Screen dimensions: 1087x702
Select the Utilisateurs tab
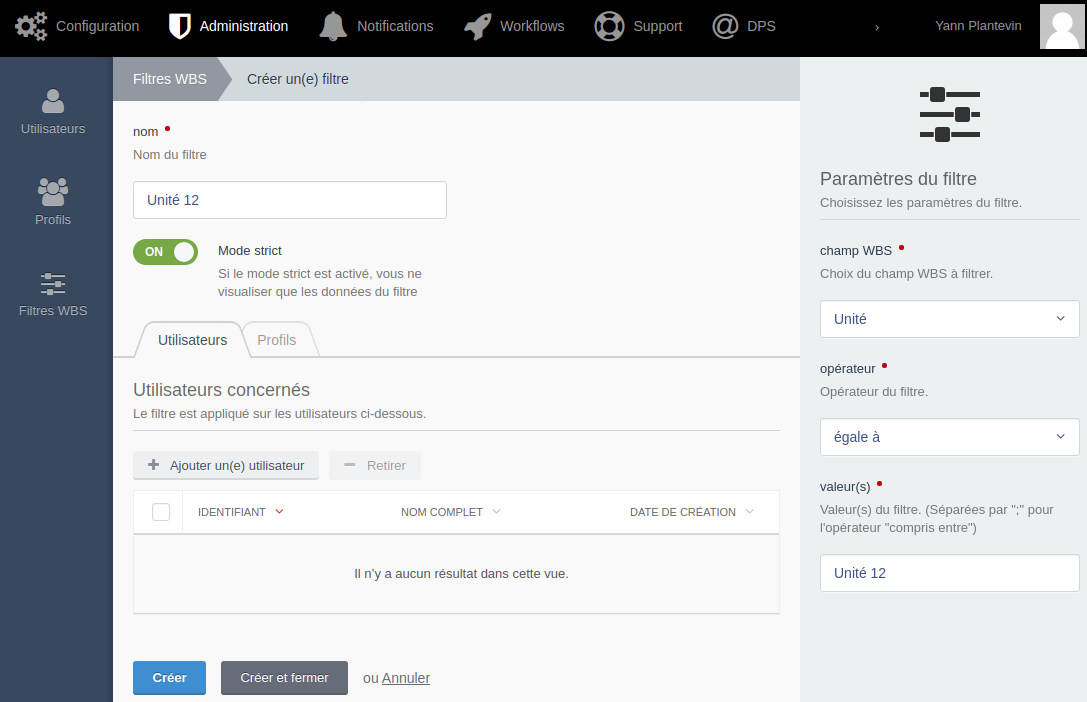(x=192, y=340)
